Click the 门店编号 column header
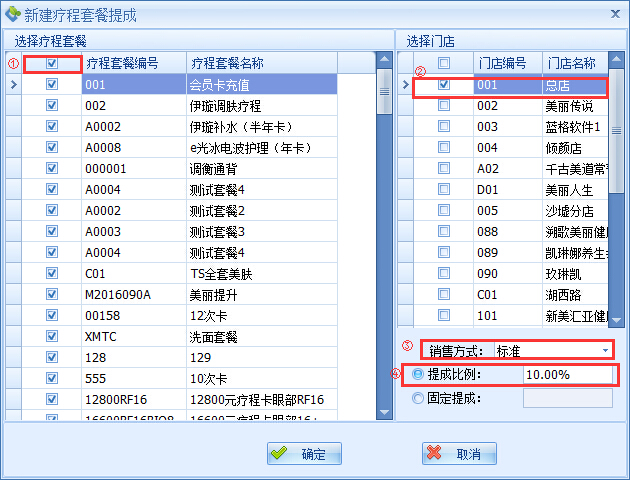The image size is (630, 480). 506,63
